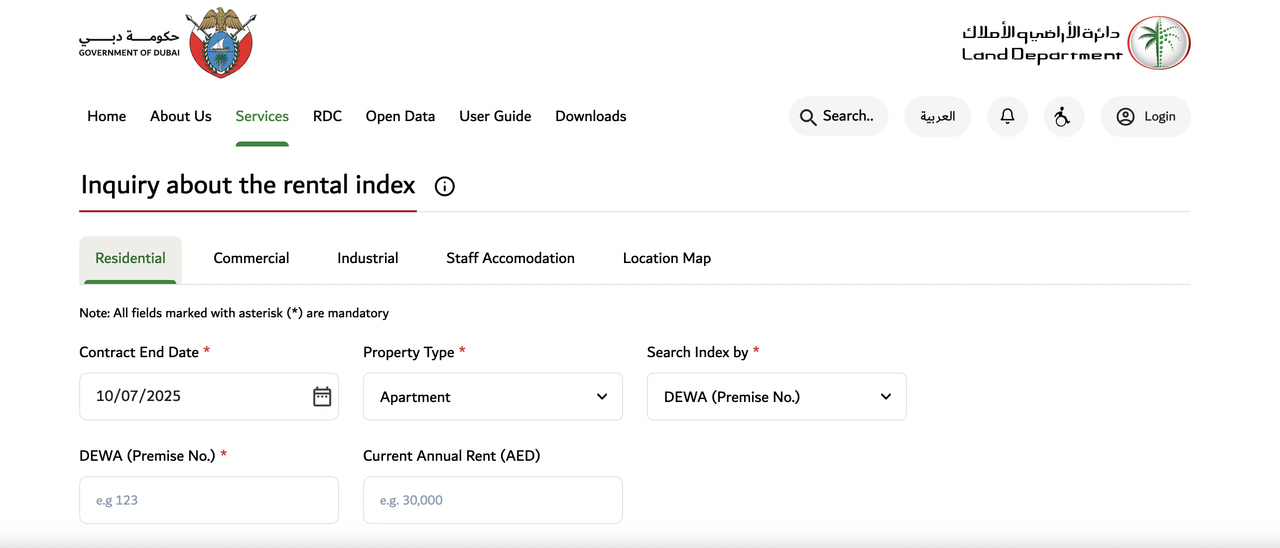Viewport: 1280px width, 548px height.
Task: Navigate to the RDC menu item
Action: click(x=327, y=116)
